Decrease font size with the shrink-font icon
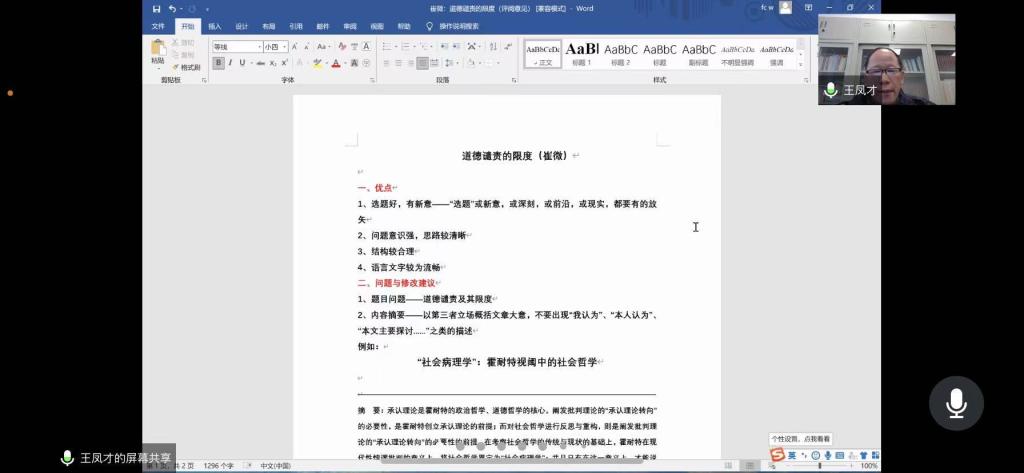Screen dimensions: 1024x473 click(306, 46)
